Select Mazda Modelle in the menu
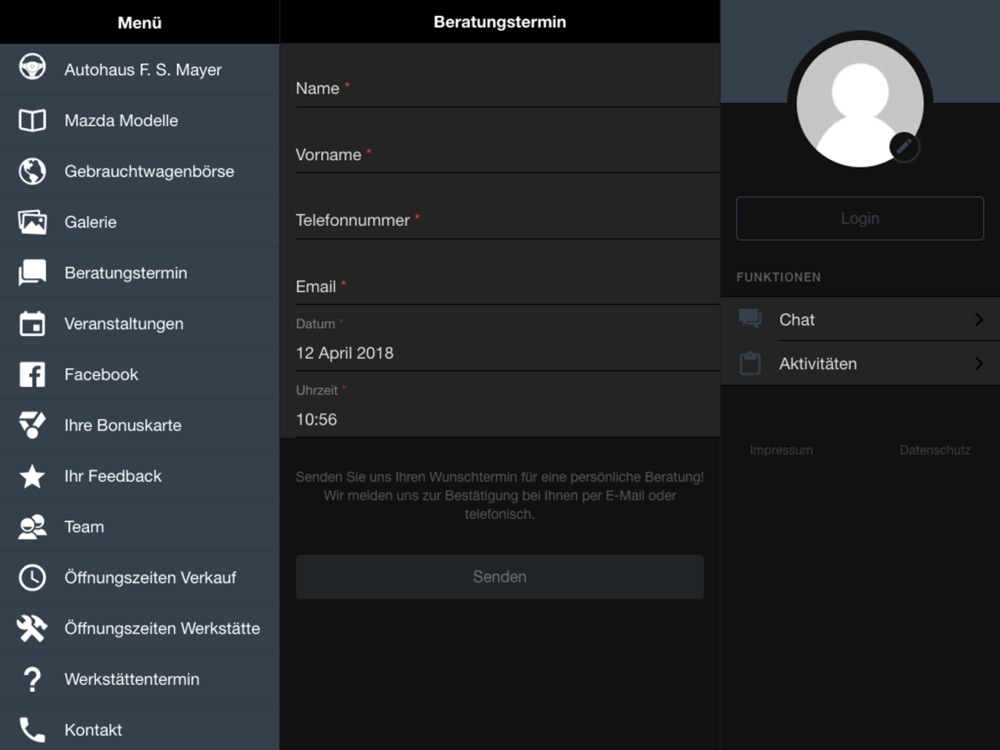Screen dimensions: 1000x750 tap(140, 121)
